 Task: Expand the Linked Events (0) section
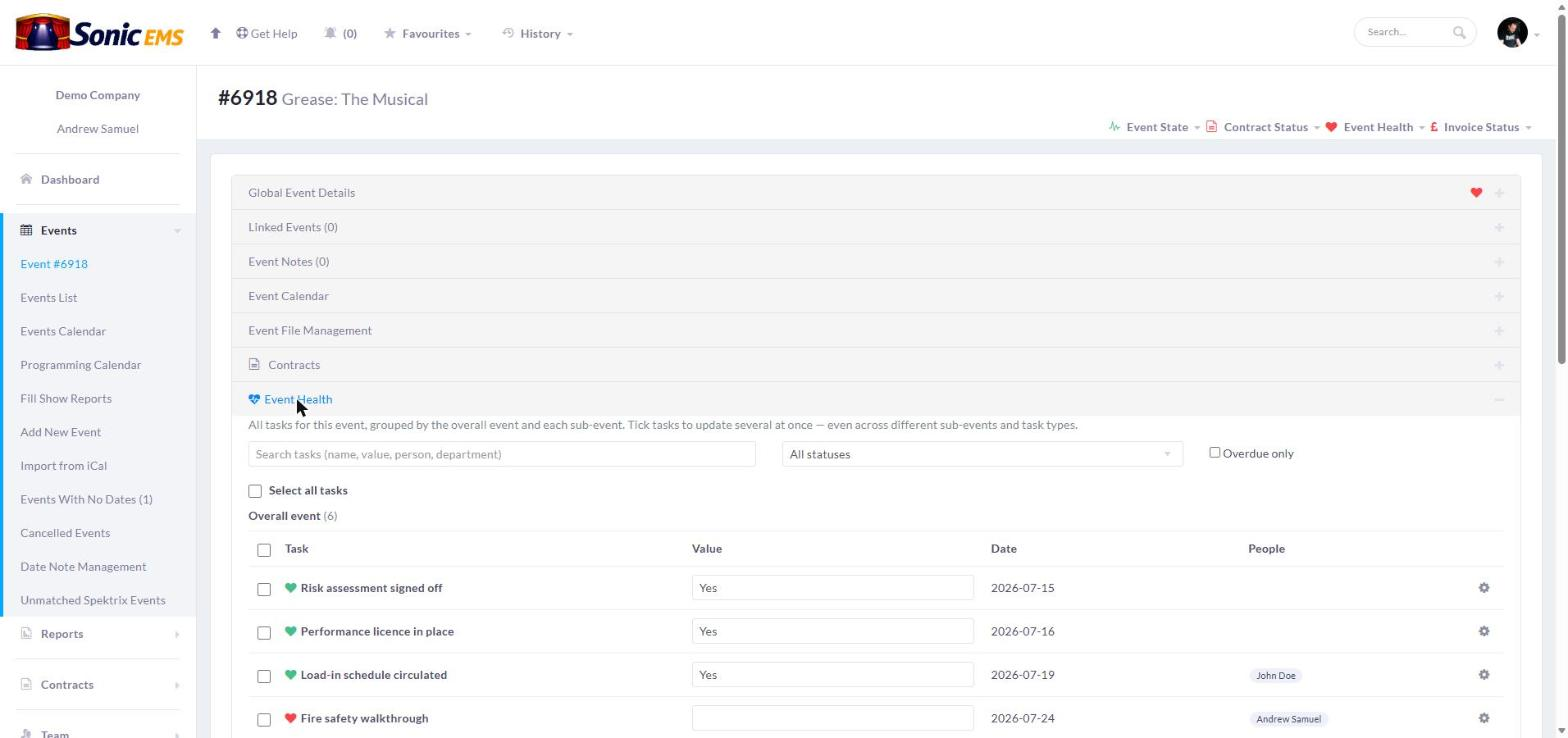pyautogui.click(x=876, y=227)
